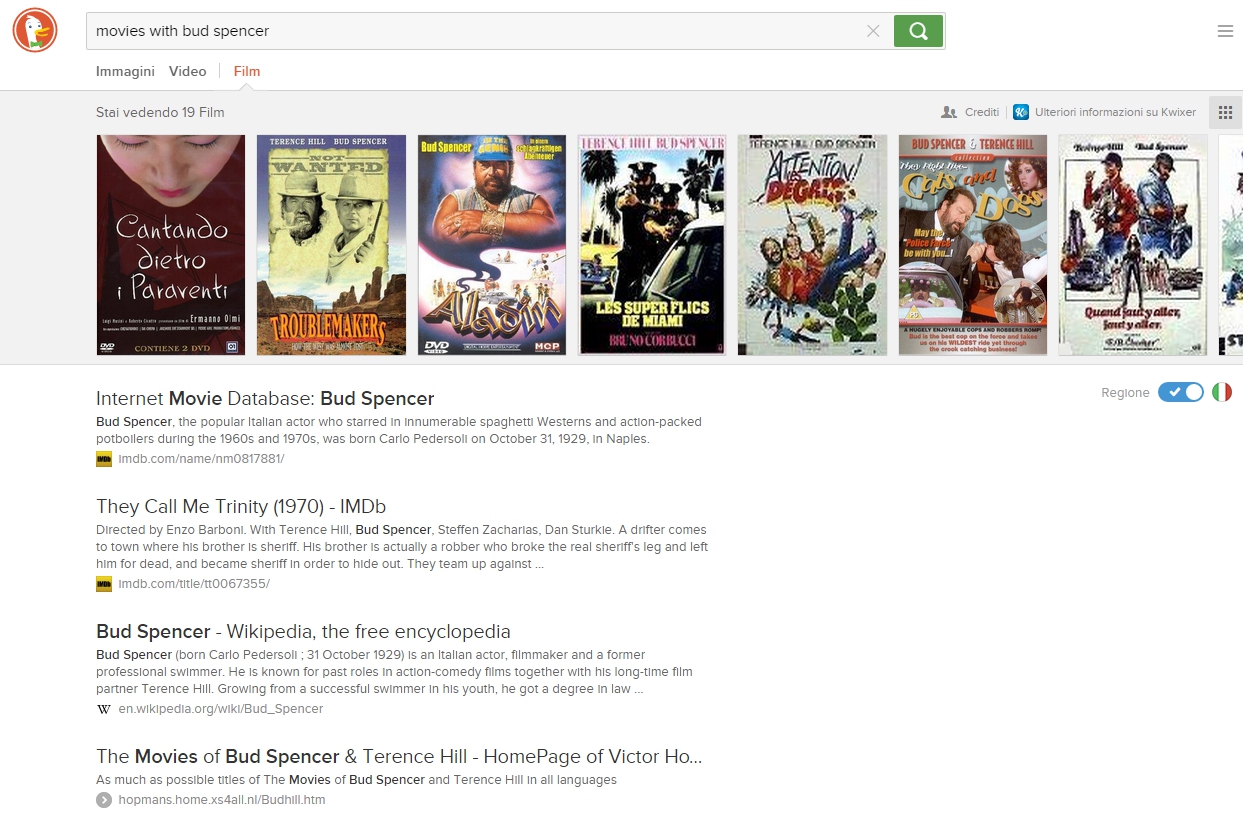Open the Immagini tab
Screen dimensions: 1243x826
tap(125, 71)
